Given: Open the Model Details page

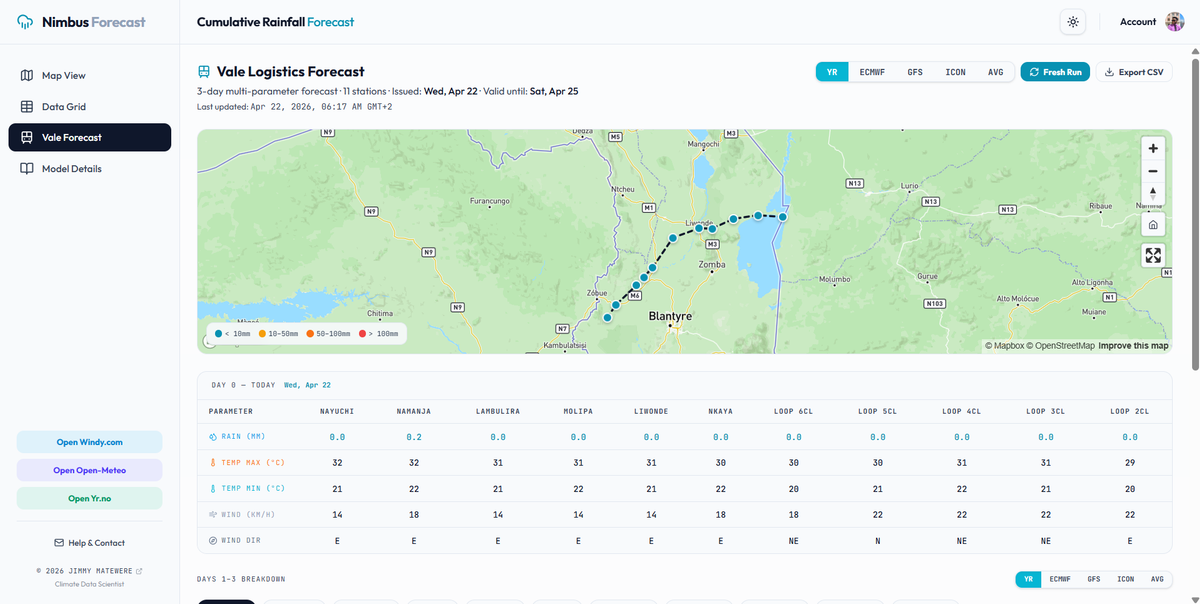Looking at the screenshot, I should pyautogui.click(x=90, y=169).
